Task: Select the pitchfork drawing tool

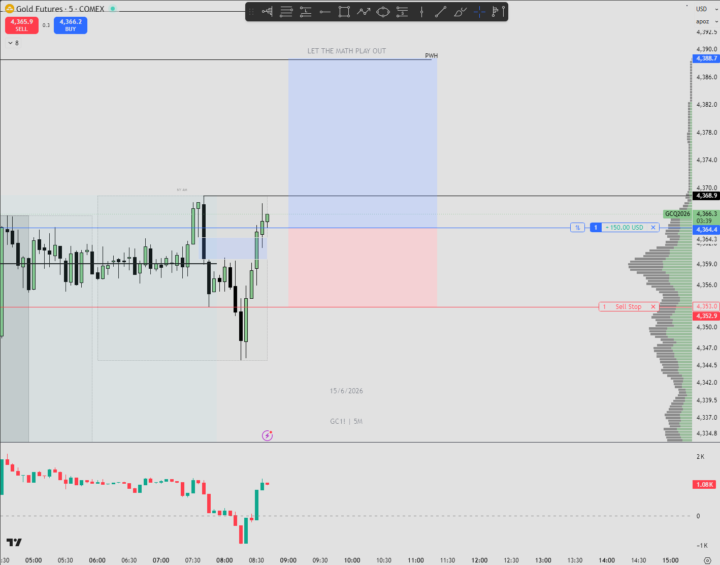Action: pos(267,12)
